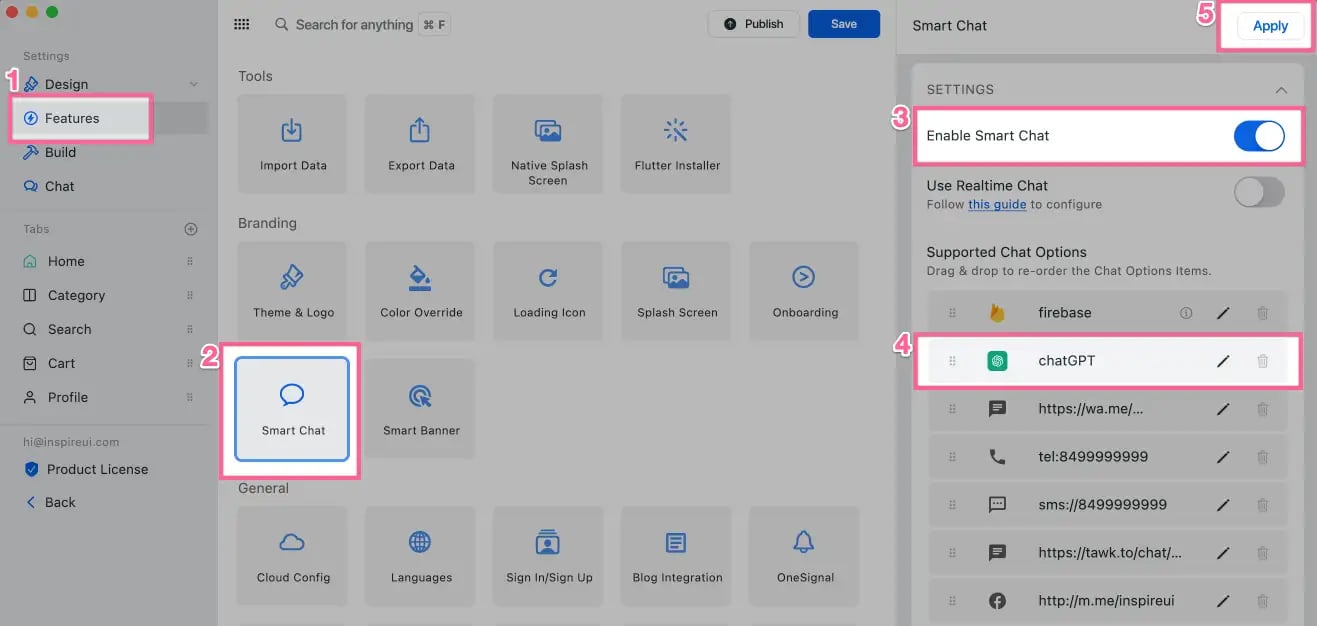Open the 'this guide' link

click(997, 204)
